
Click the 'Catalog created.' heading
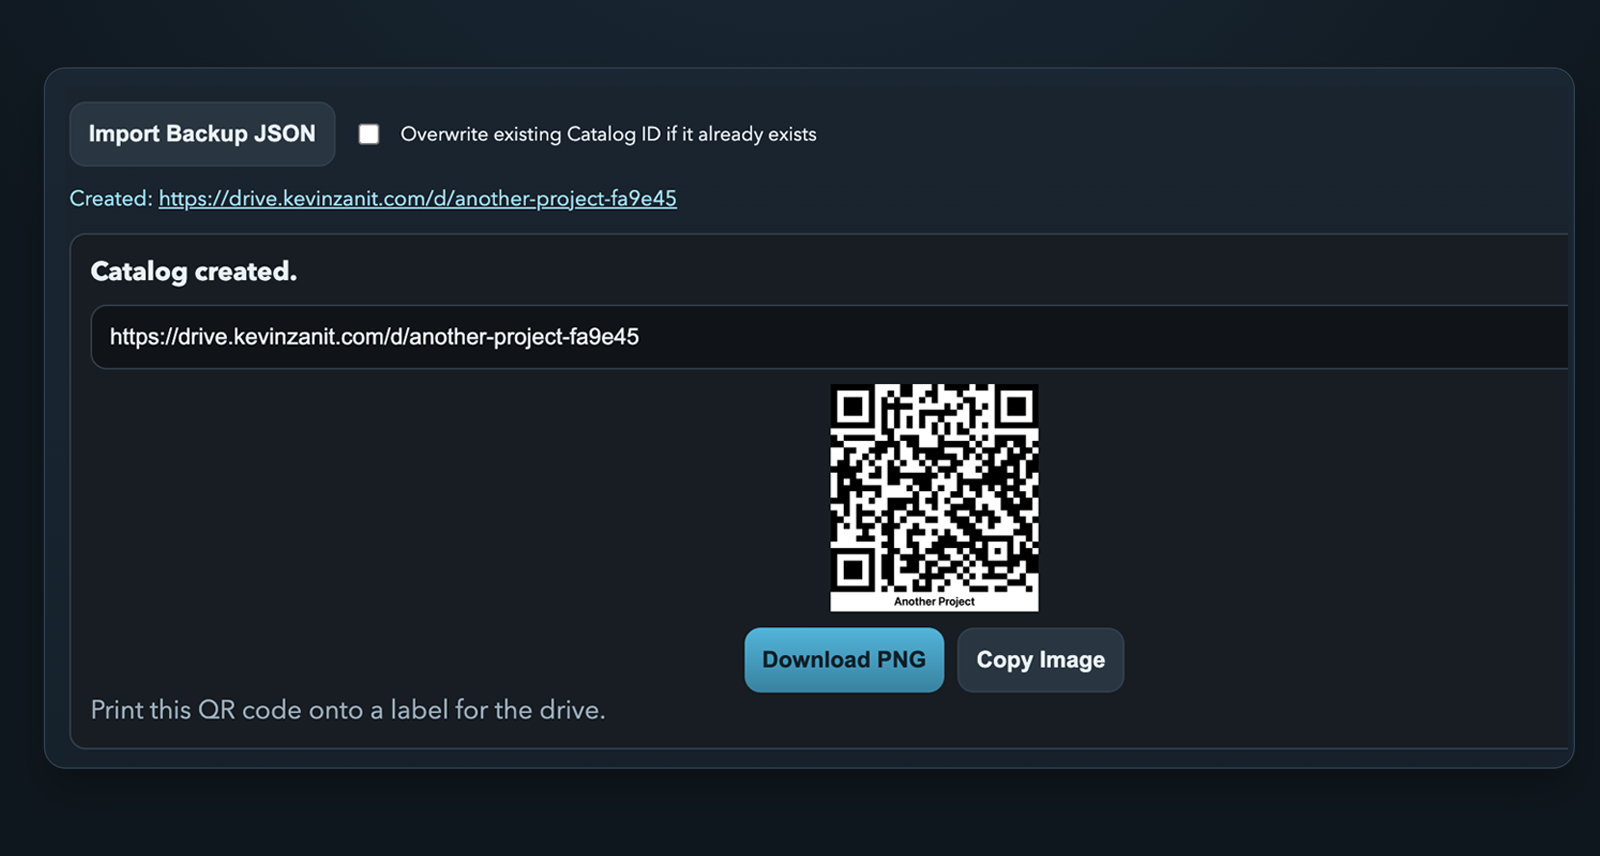[194, 271]
